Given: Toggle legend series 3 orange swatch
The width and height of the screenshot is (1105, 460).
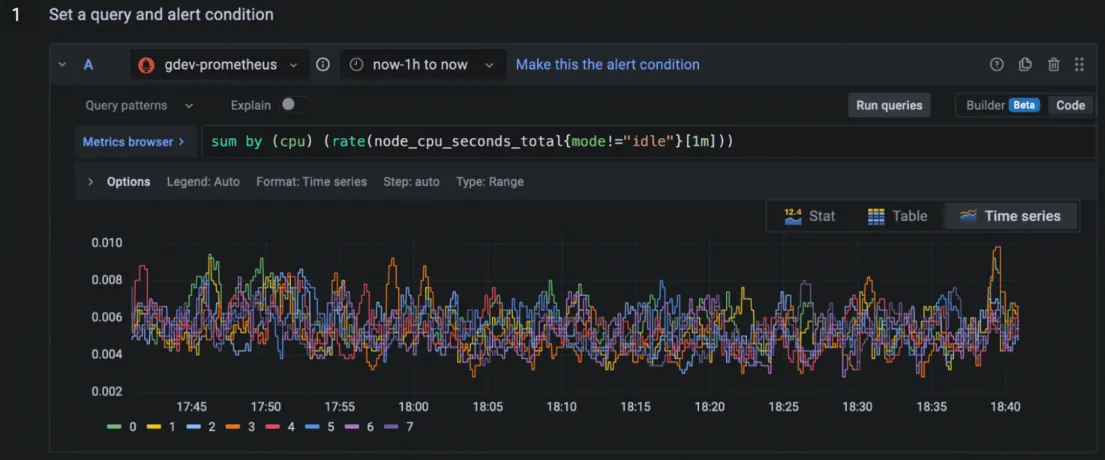Looking at the screenshot, I should 233,427.
